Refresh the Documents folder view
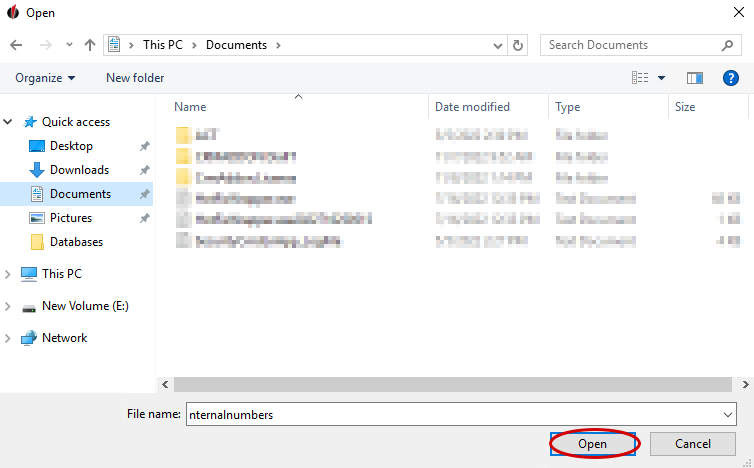This screenshot has width=754, height=468. tap(518, 46)
